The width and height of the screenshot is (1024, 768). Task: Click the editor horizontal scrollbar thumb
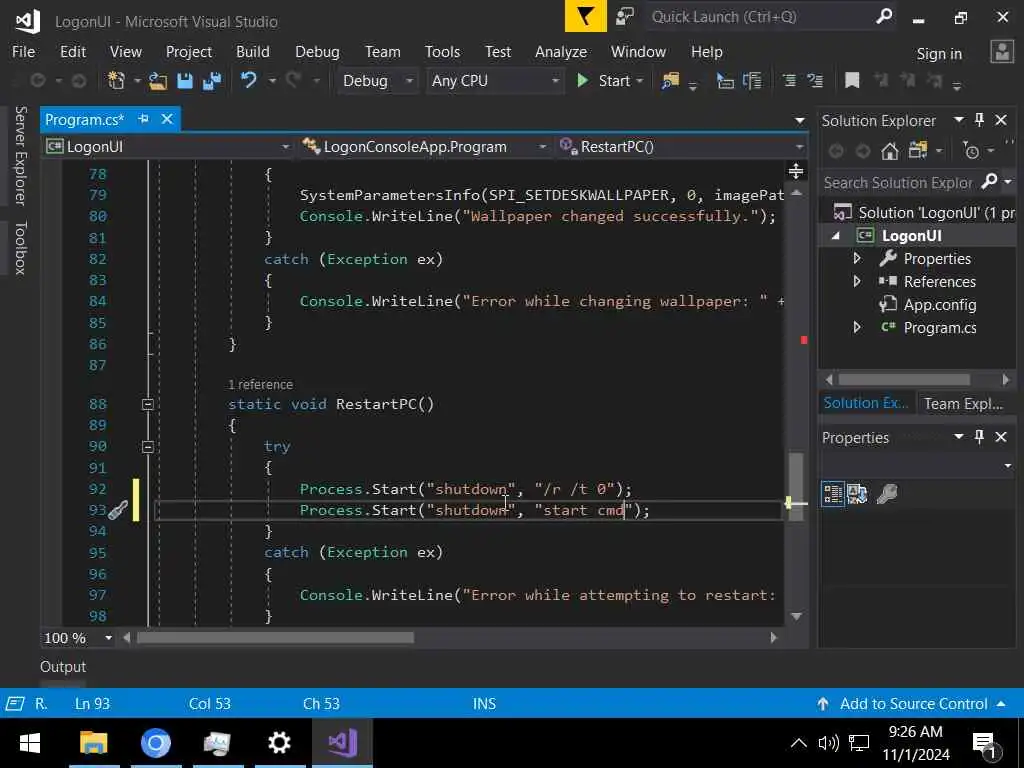click(x=275, y=637)
